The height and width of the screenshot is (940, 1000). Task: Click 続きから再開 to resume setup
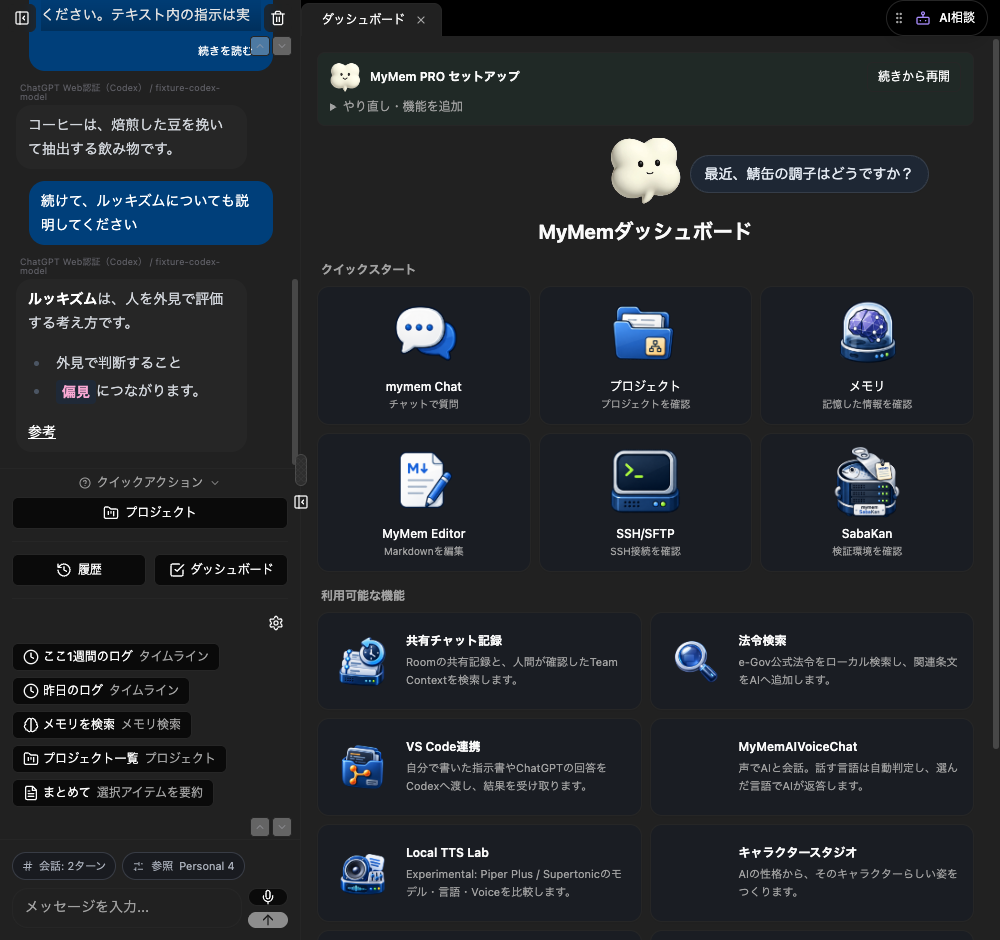pos(913,77)
